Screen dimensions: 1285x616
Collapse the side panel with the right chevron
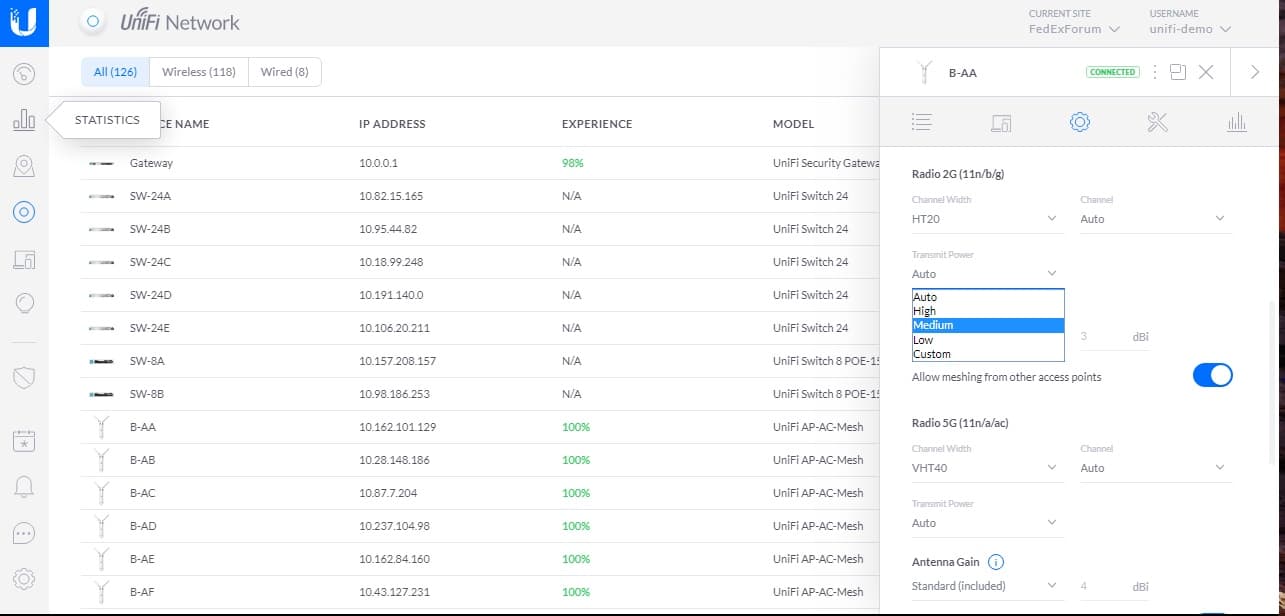[x=1255, y=72]
